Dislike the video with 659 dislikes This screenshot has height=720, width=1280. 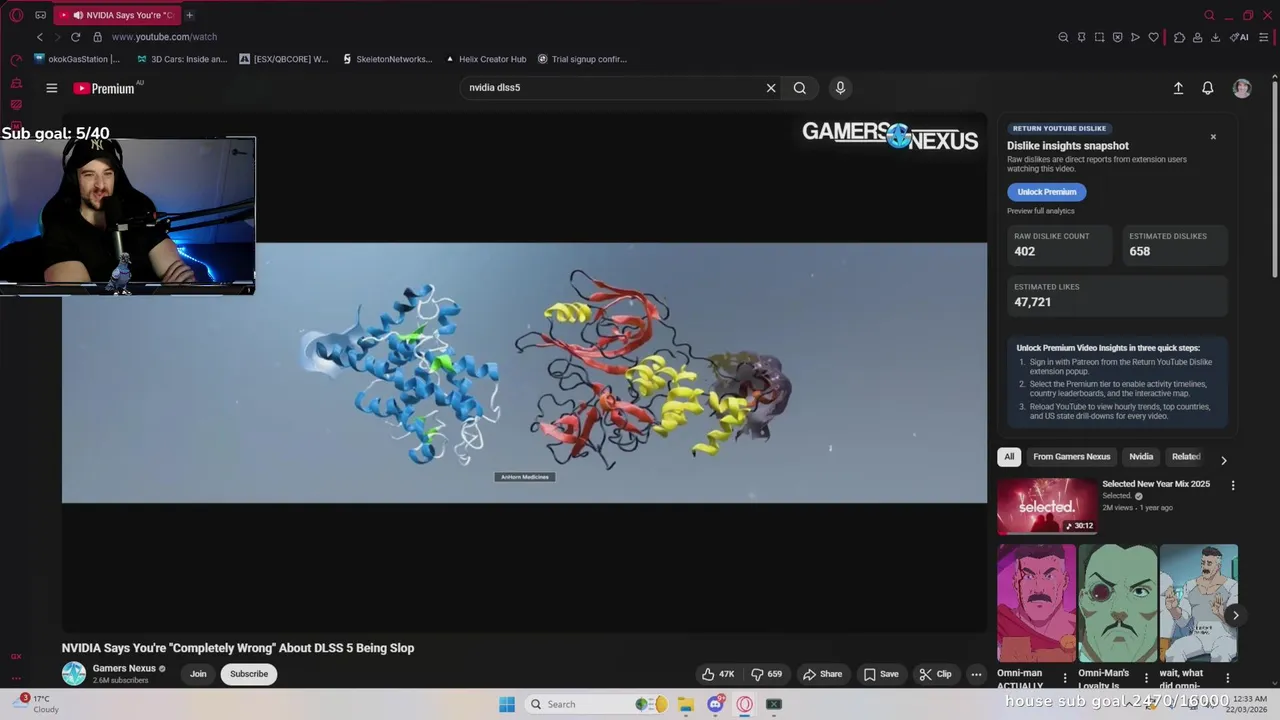(x=767, y=674)
